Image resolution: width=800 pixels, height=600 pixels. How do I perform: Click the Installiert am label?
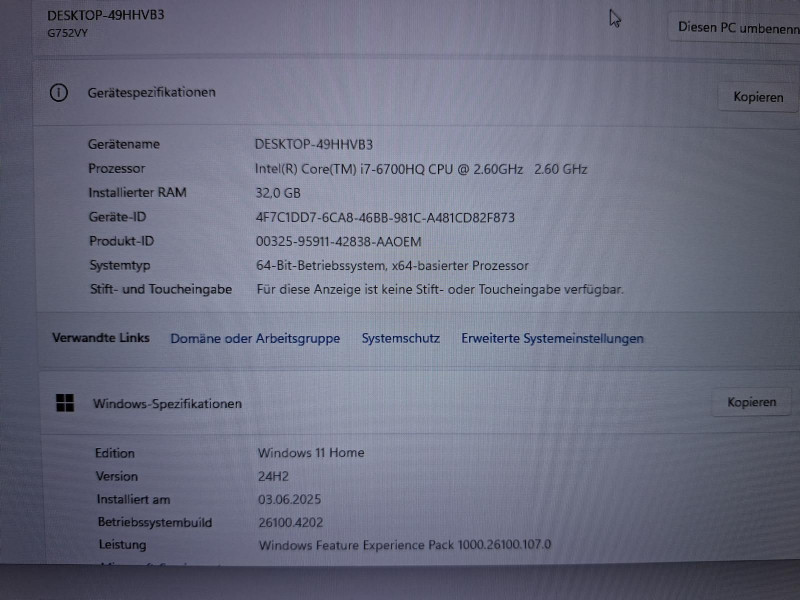(133, 499)
